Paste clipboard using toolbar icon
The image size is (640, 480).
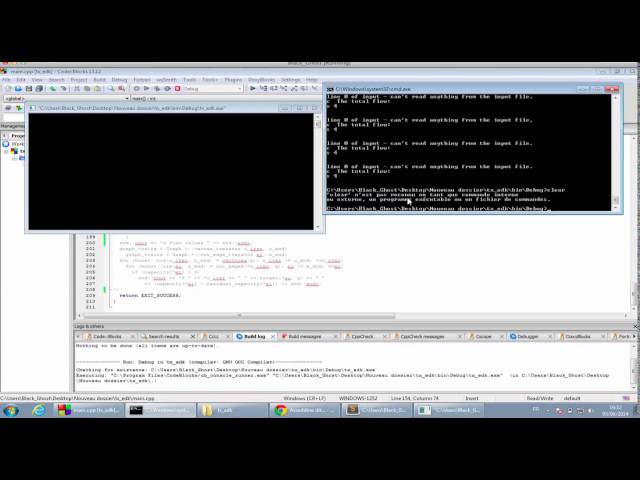pyautogui.click(x=98, y=89)
